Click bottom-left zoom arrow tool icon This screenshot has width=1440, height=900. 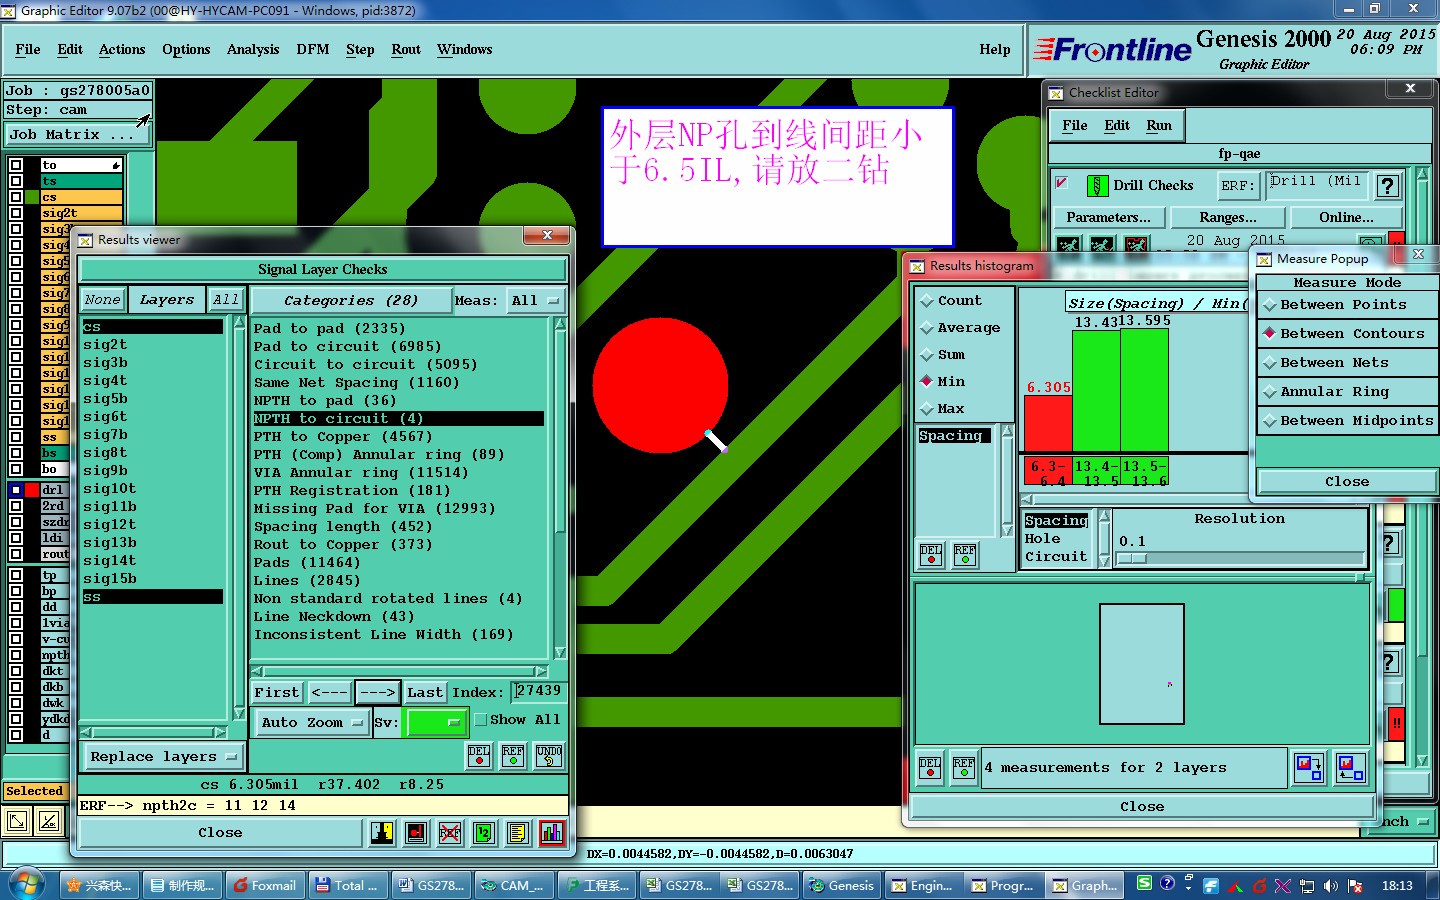pyautogui.click(x=17, y=821)
